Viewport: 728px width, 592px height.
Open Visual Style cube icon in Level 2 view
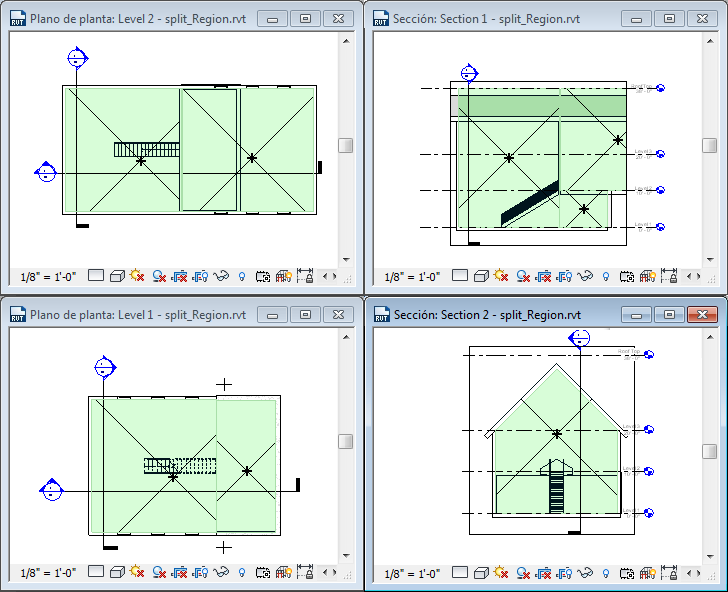coord(117,276)
